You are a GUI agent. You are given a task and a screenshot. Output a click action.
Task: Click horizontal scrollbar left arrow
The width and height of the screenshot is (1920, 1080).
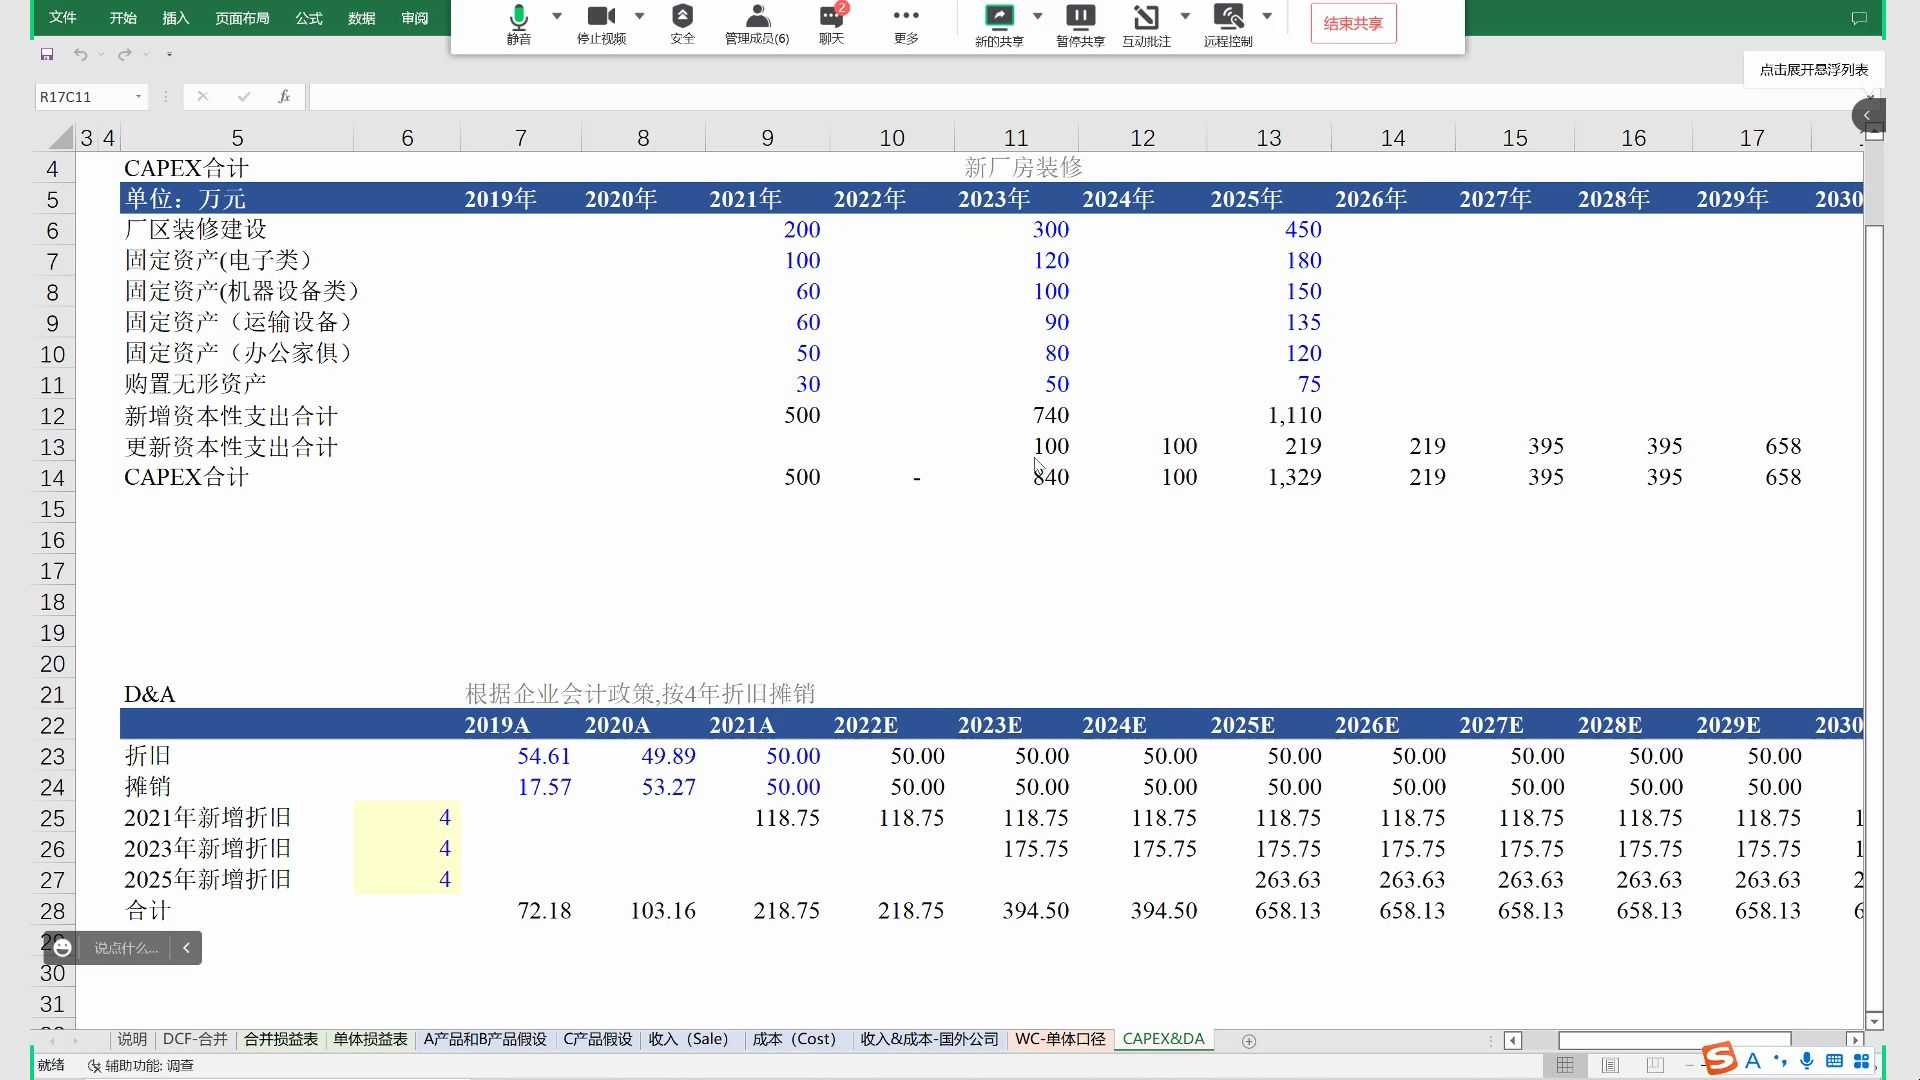tap(1513, 1041)
